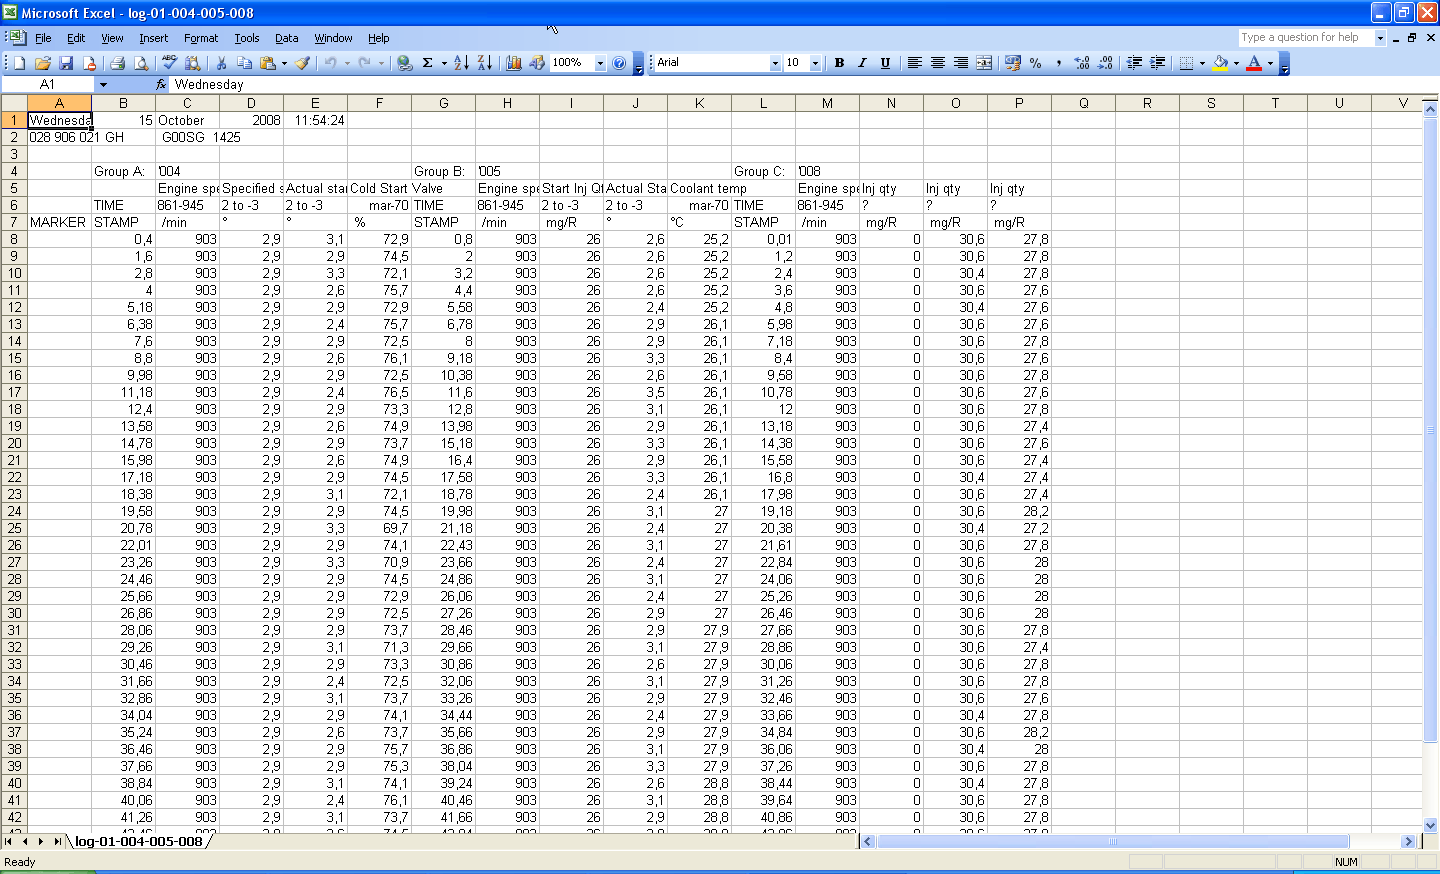Open the Print Preview tool
The image size is (1440, 874).
pos(141,63)
